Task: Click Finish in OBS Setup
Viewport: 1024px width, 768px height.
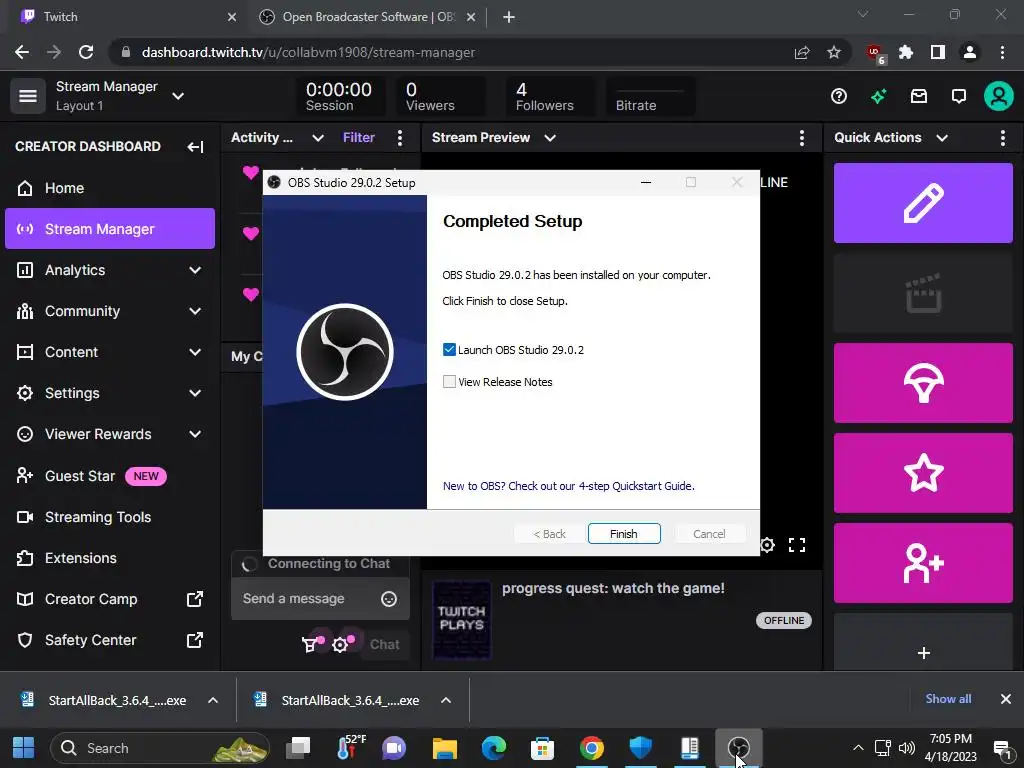Action: [x=624, y=534]
